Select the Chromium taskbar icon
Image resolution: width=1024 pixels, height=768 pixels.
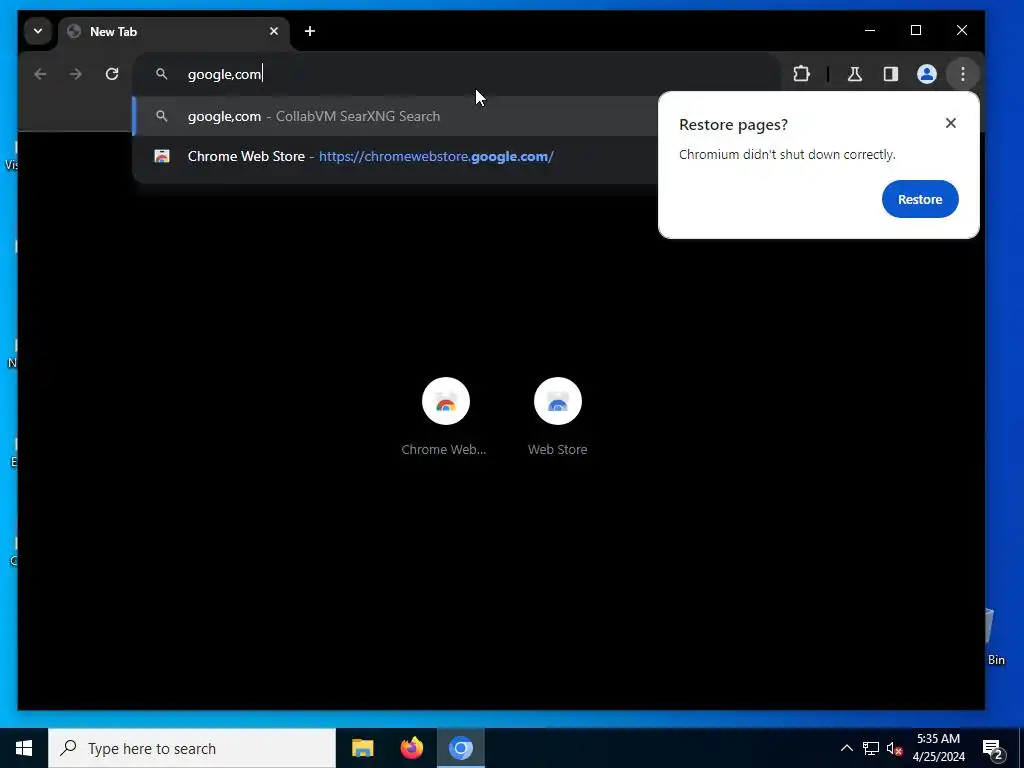click(x=460, y=748)
